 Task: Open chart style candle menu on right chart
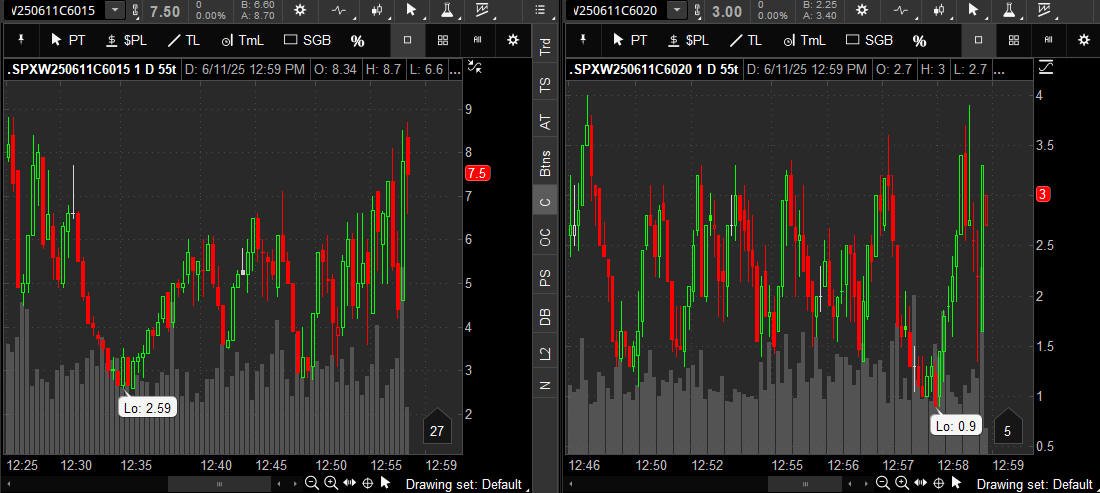[x=941, y=10]
